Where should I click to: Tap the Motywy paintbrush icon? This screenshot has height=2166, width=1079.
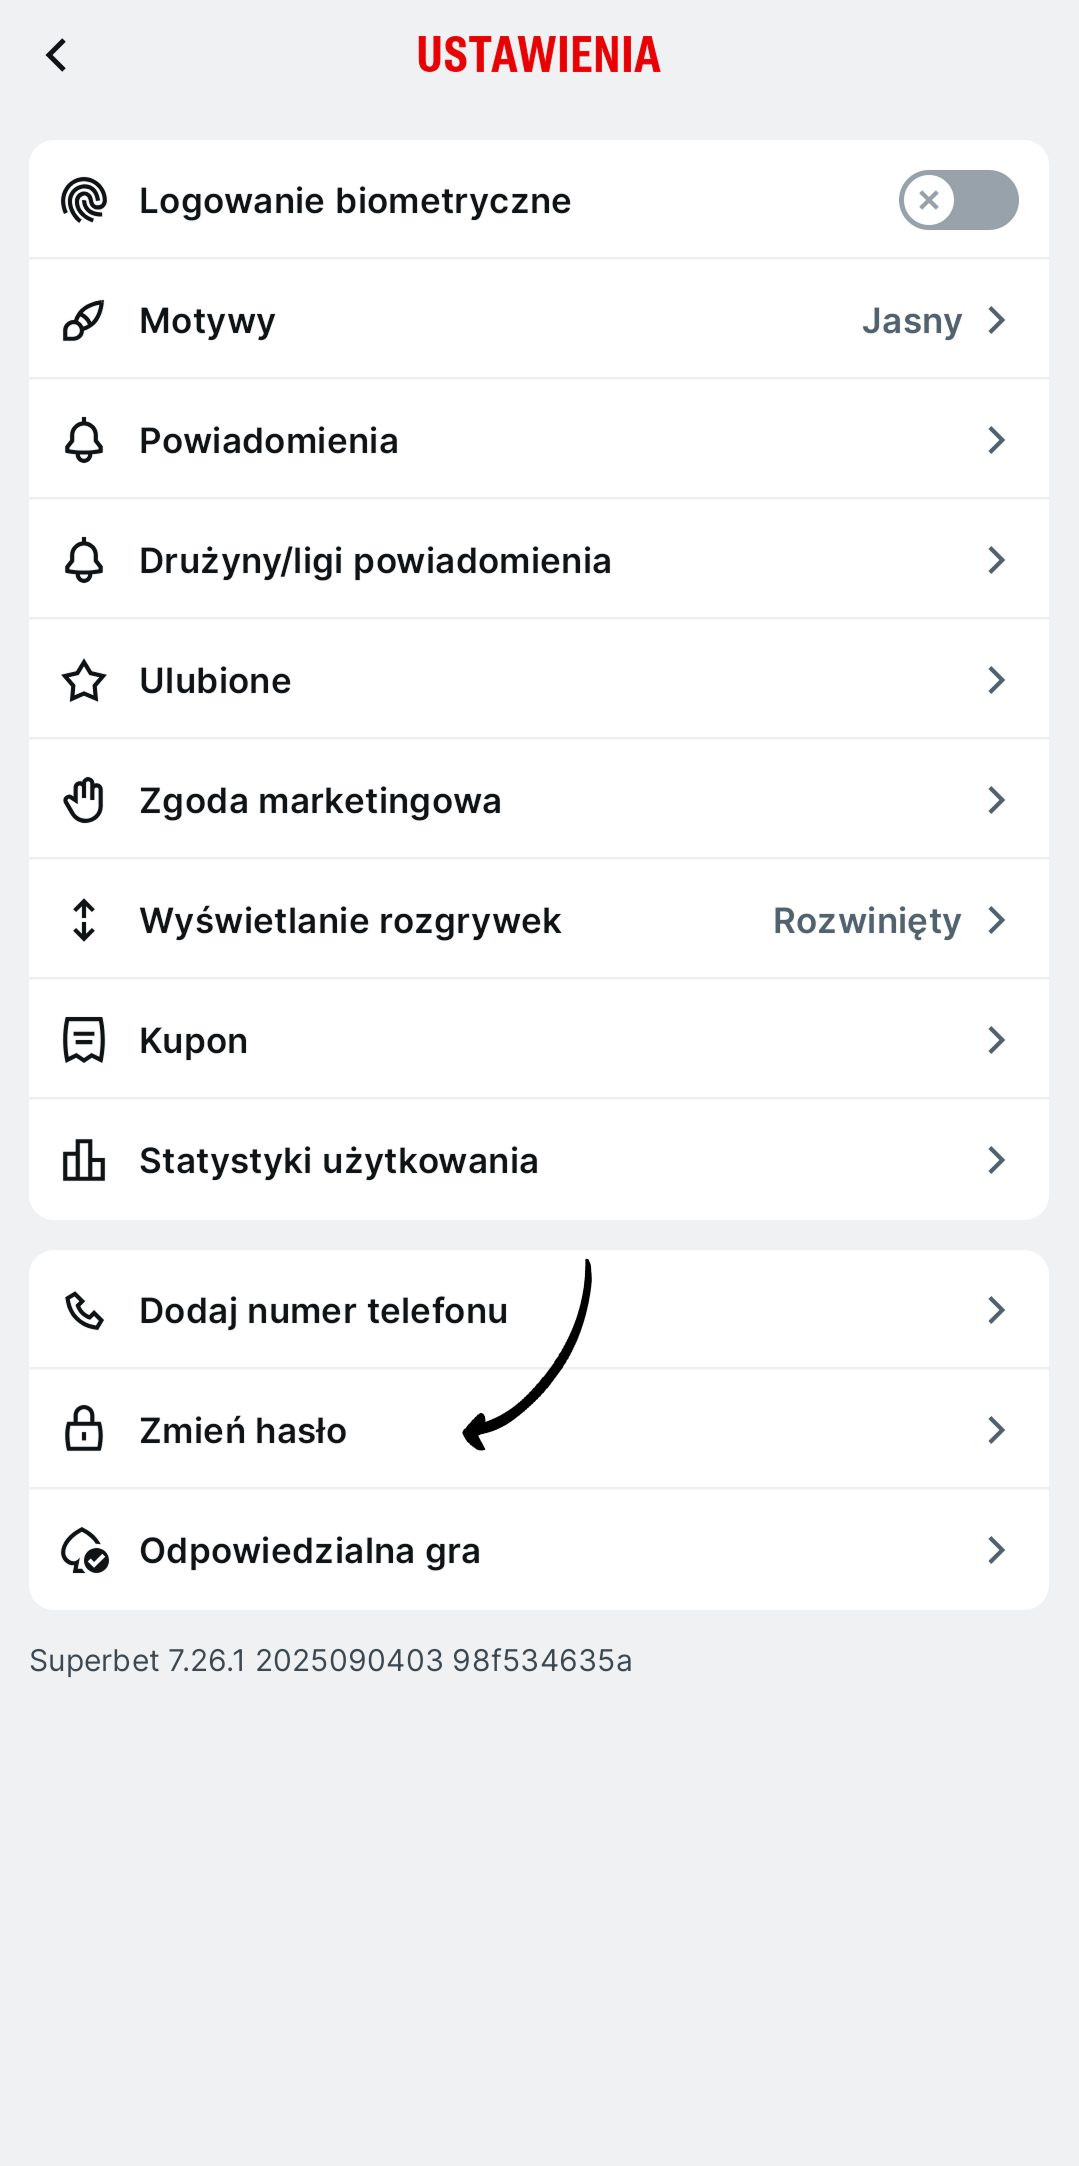tap(84, 320)
